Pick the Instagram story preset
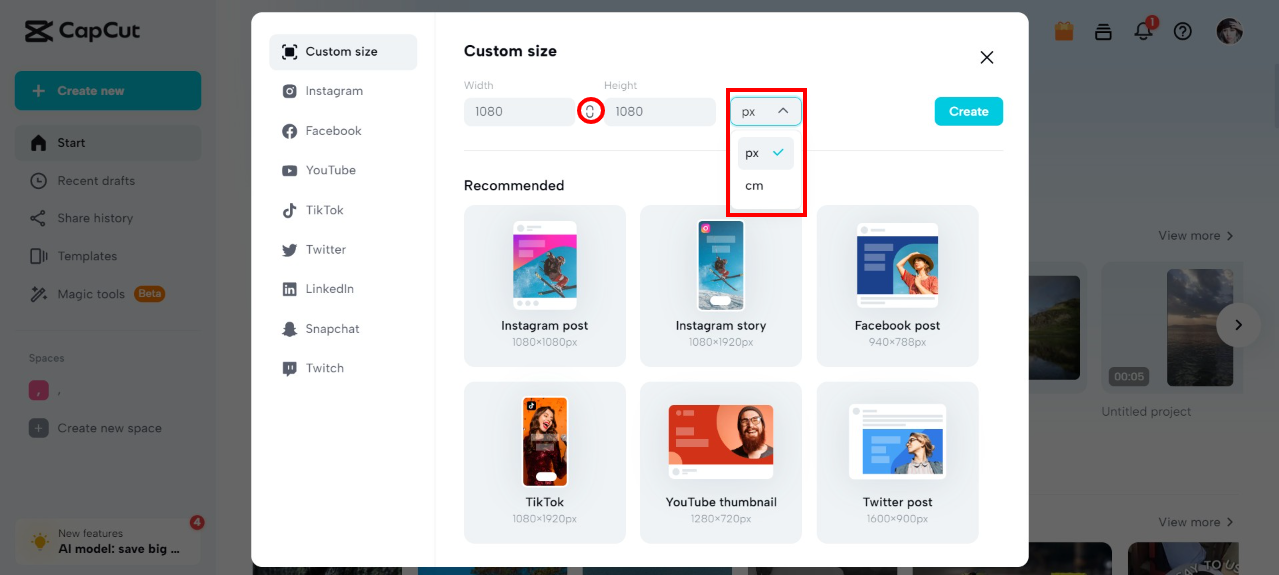Viewport: 1279px width, 575px height. click(721, 286)
